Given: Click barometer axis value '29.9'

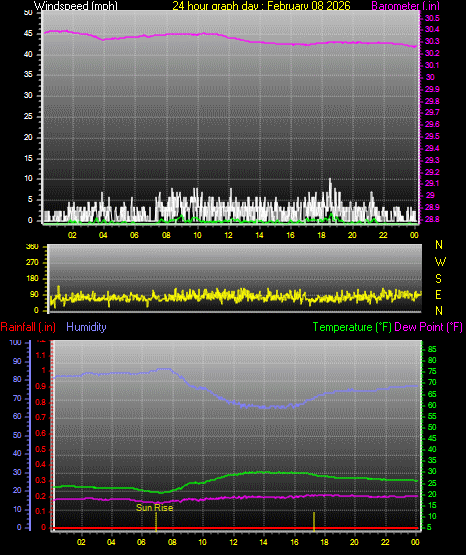Looking at the screenshot, I should pos(432,89).
